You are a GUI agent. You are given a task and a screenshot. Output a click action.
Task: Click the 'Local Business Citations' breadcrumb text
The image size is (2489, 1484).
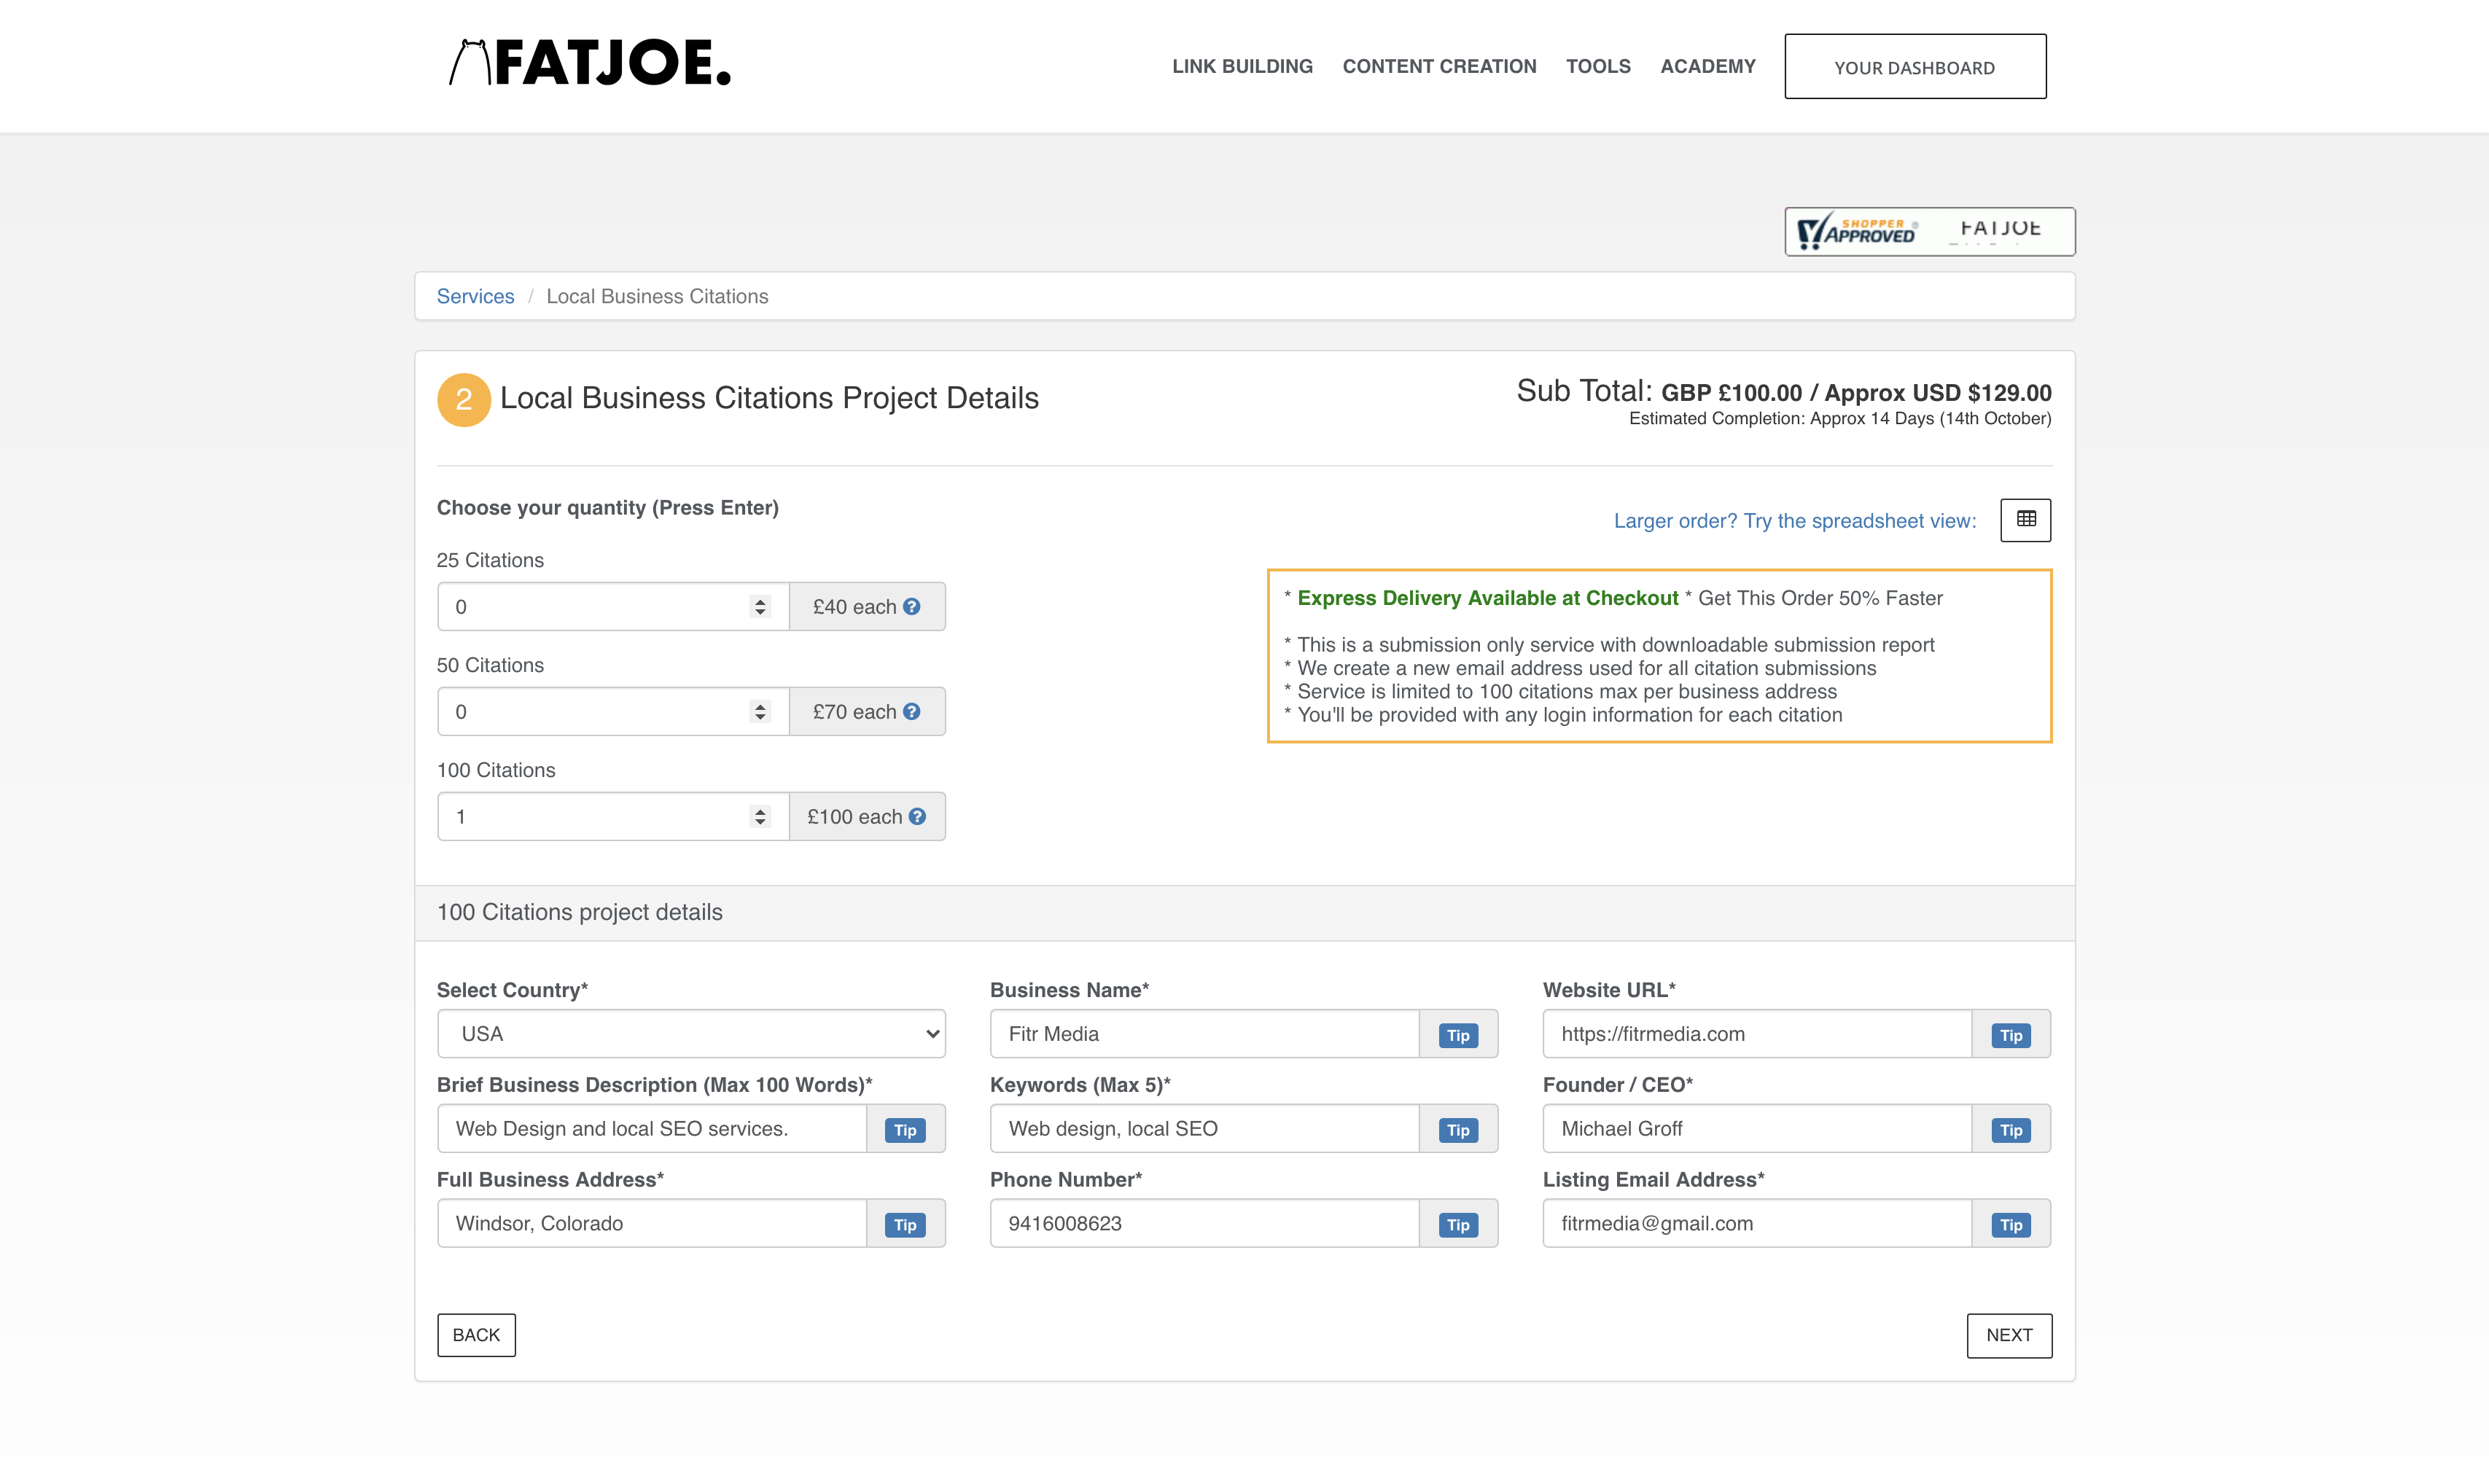click(657, 296)
